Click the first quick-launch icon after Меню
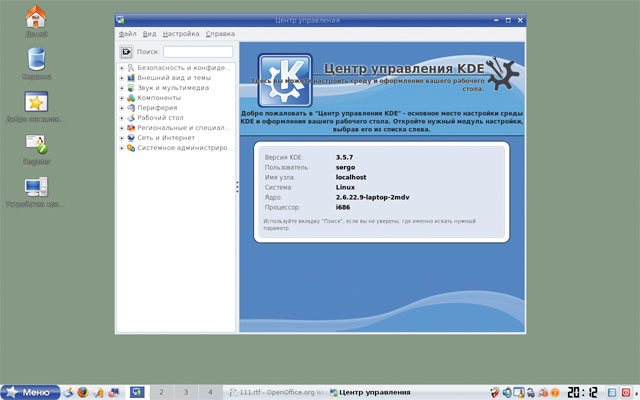 pos(67,392)
